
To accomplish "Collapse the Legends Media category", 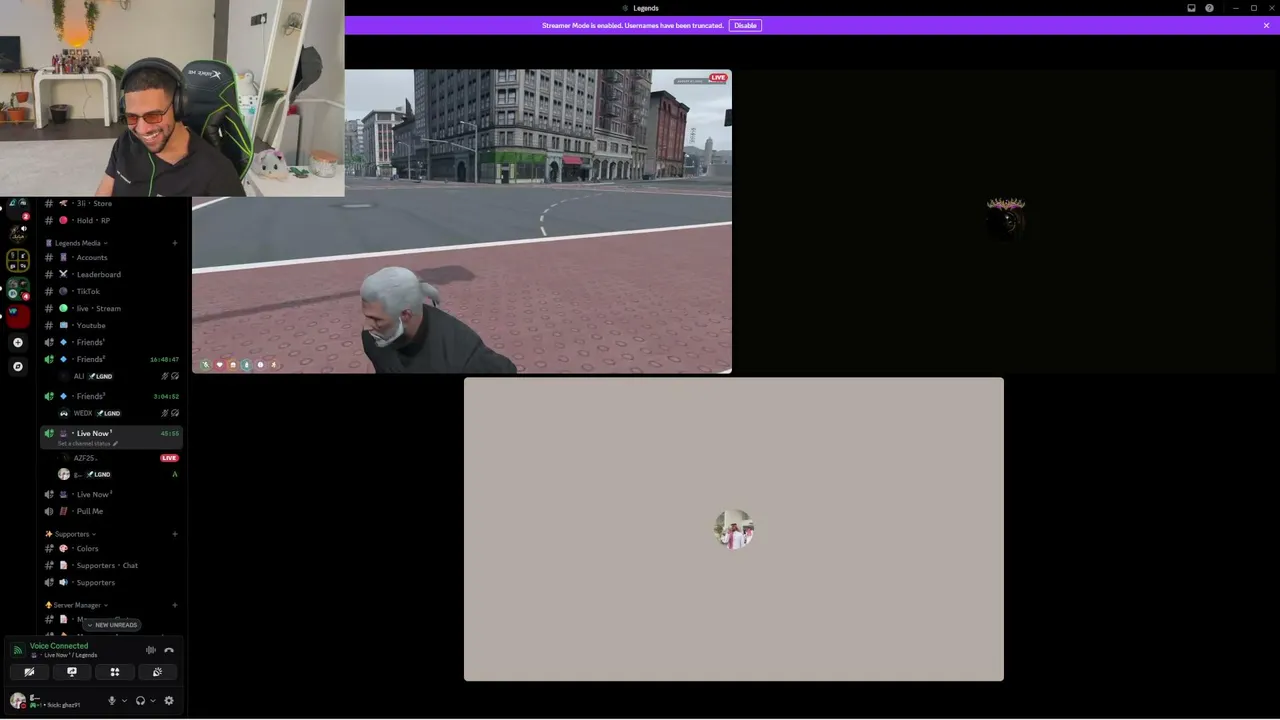I will coord(77,243).
